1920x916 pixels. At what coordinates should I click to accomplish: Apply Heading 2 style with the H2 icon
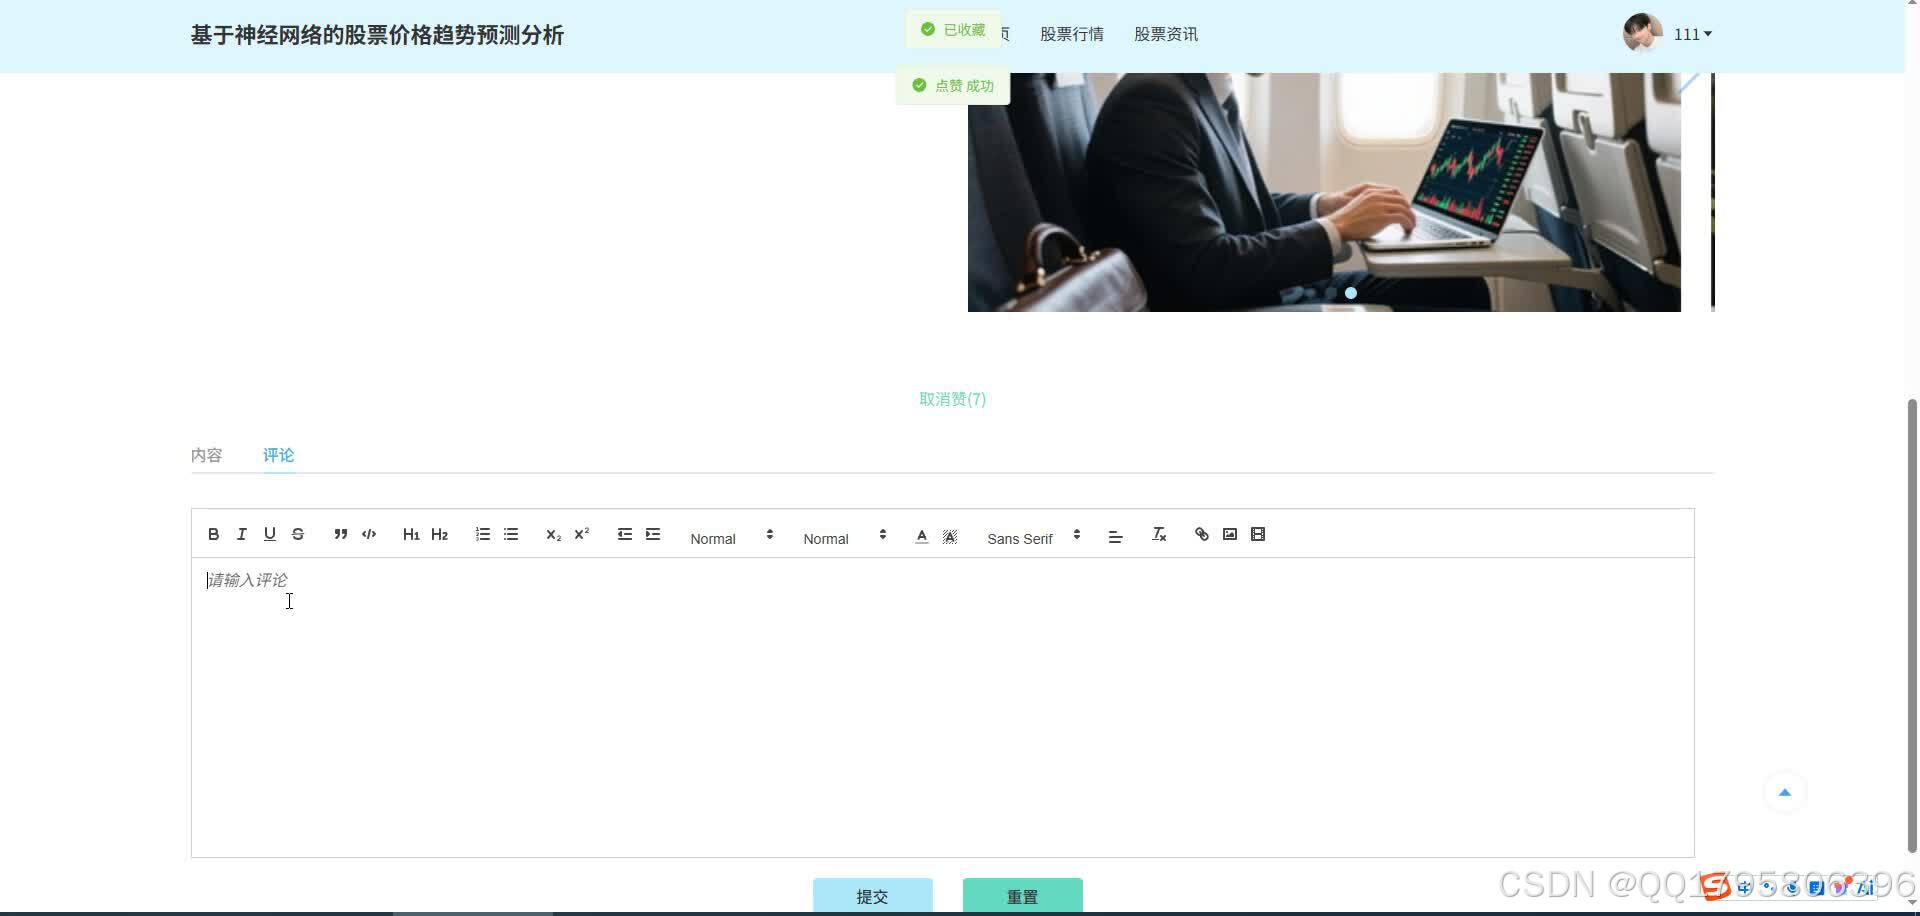[439, 534]
